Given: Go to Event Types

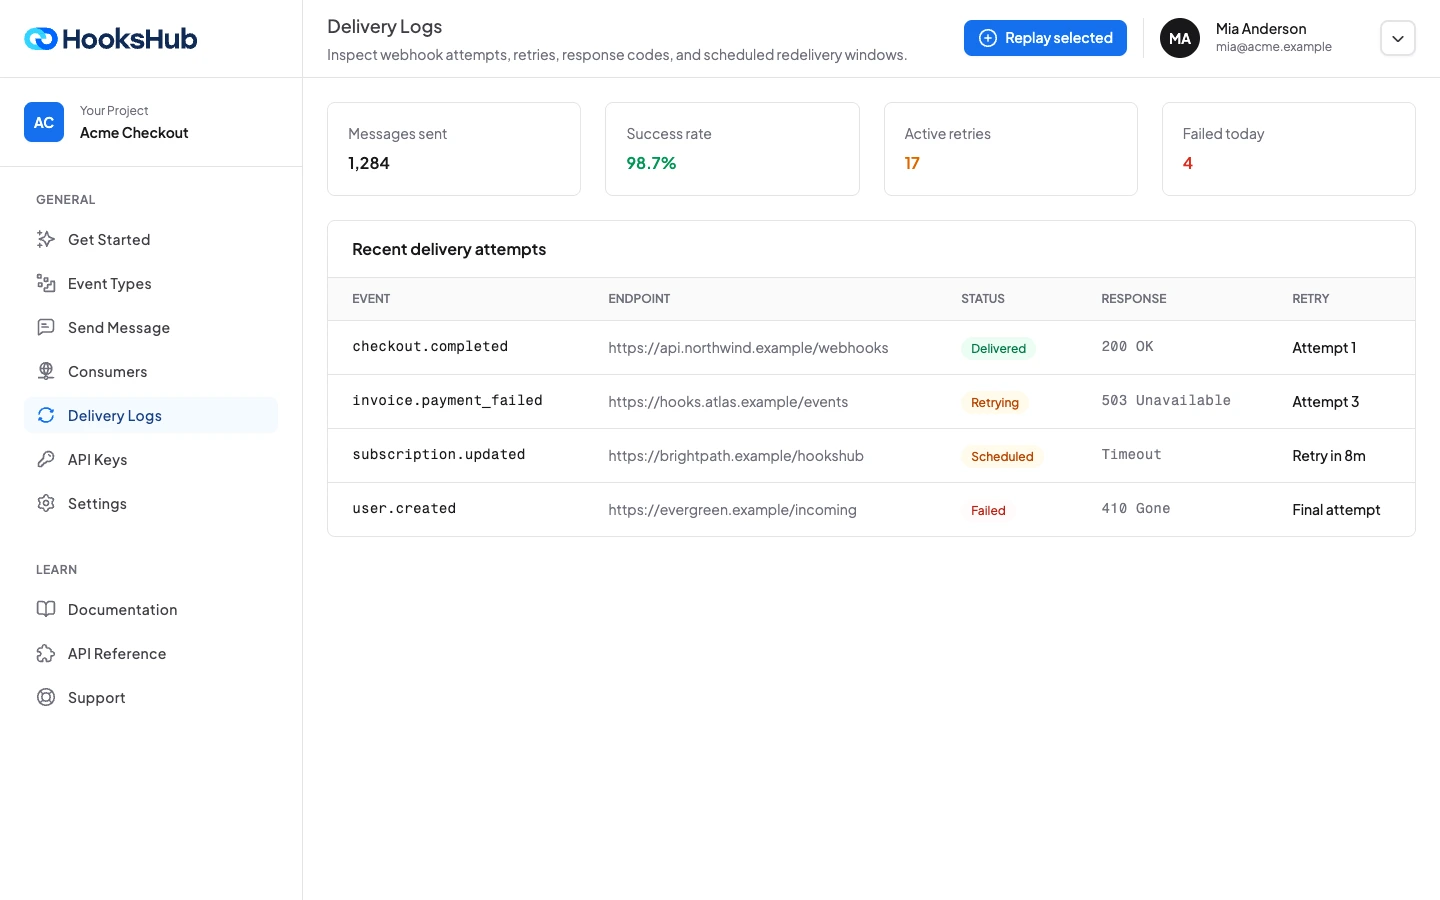Looking at the screenshot, I should click(151, 283).
